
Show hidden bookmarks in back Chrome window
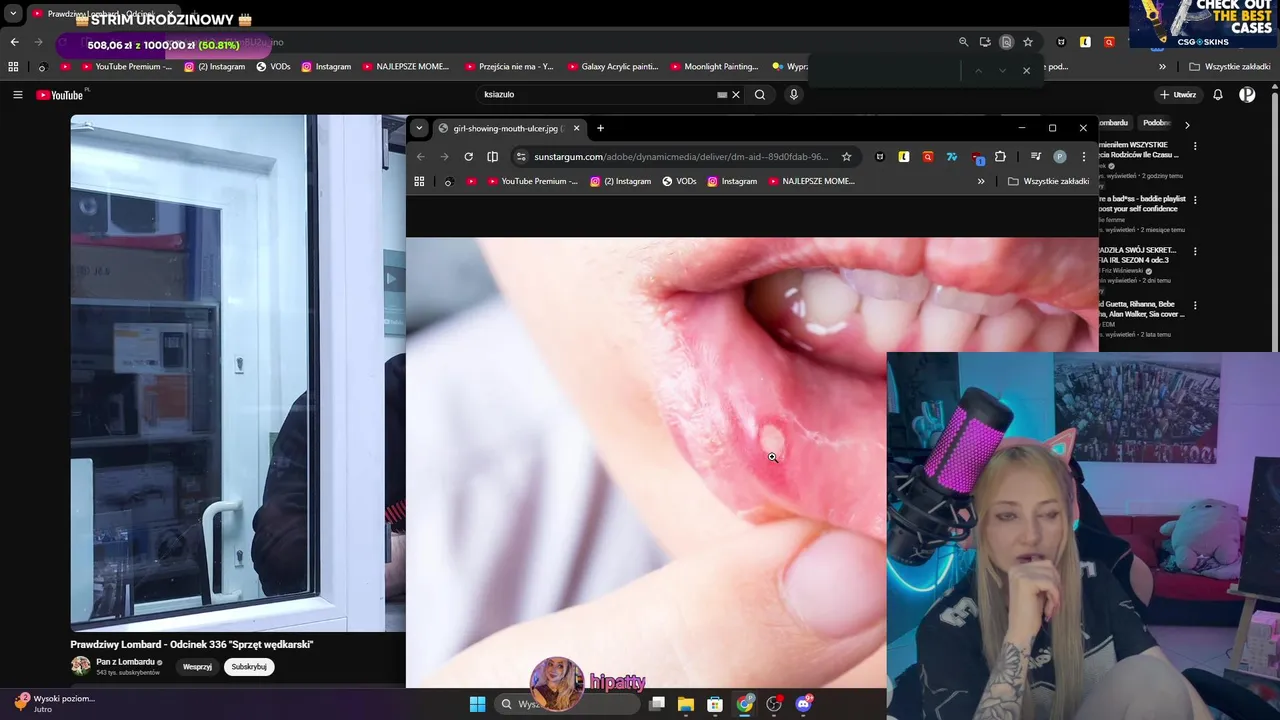1162,67
